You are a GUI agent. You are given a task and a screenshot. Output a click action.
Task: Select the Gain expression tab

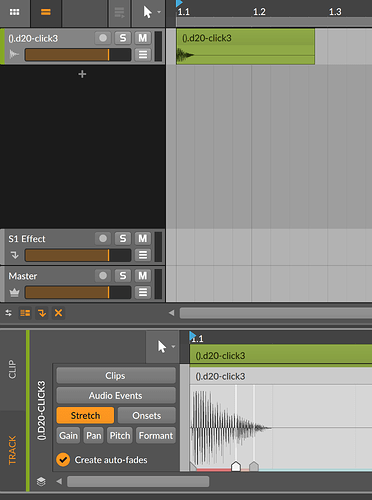[68, 436]
